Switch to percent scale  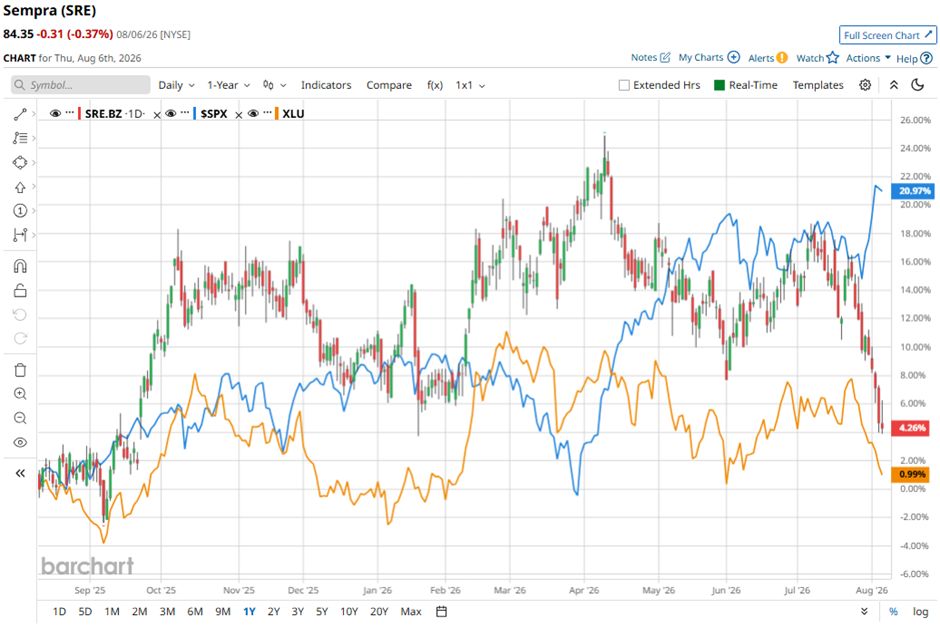pyautogui.click(x=893, y=611)
